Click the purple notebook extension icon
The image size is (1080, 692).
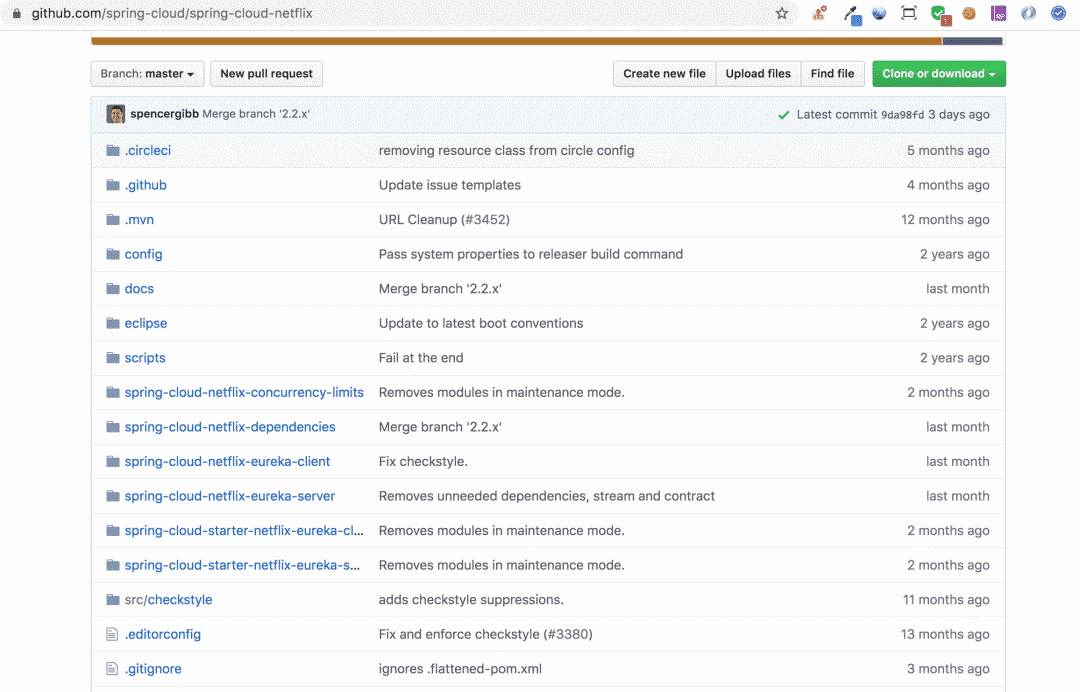[x=998, y=14]
